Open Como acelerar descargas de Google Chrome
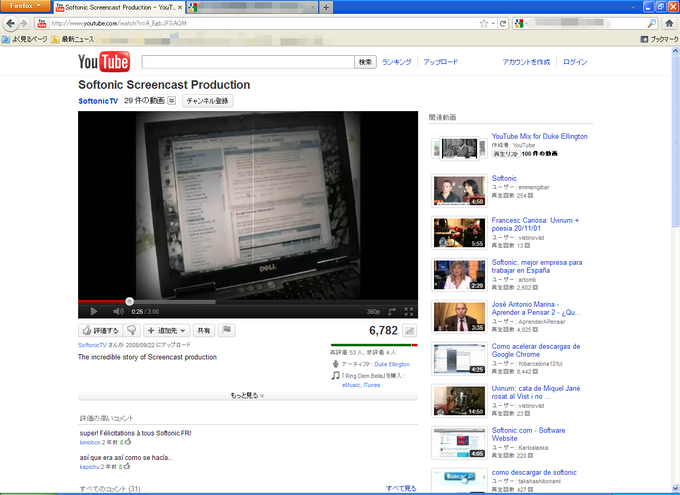 [536, 351]
